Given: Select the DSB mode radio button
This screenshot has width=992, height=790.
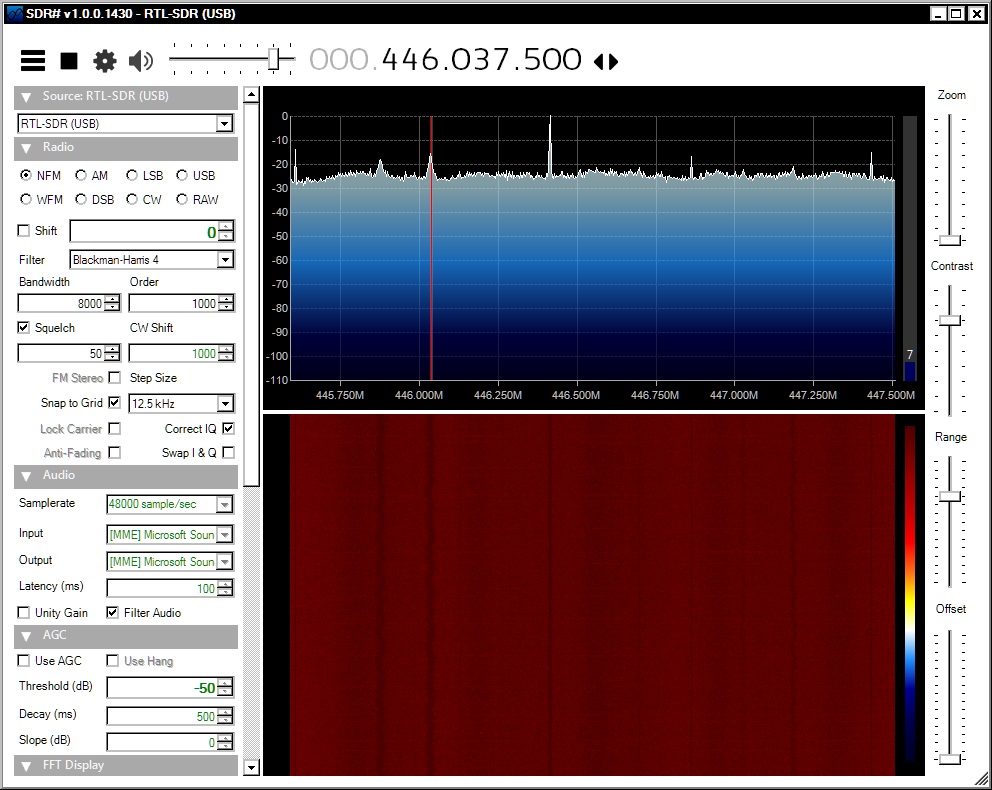Looking at the screenshot, I should (81, 199).
